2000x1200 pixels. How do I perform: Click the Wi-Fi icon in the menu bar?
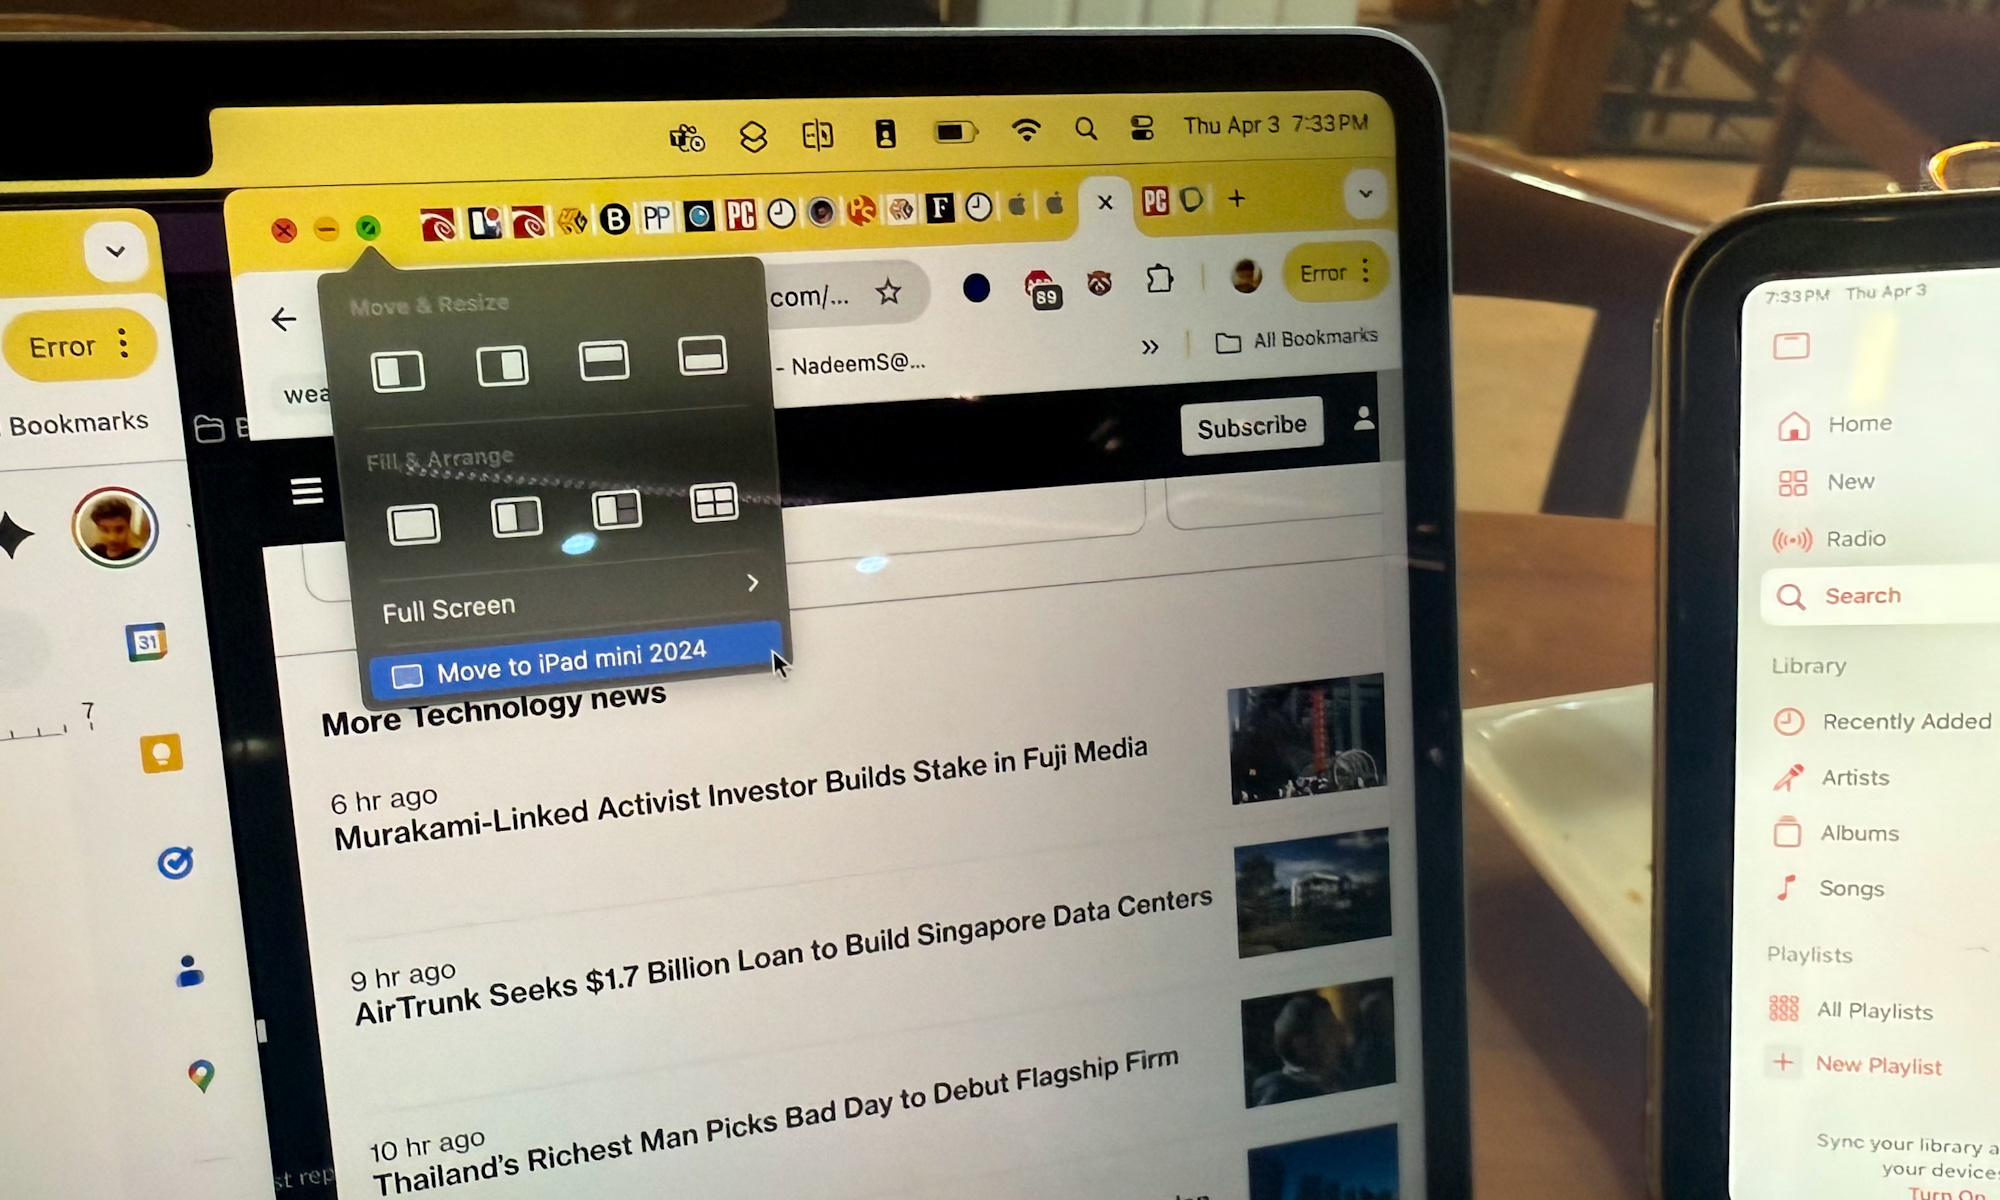pos(1026,128)
